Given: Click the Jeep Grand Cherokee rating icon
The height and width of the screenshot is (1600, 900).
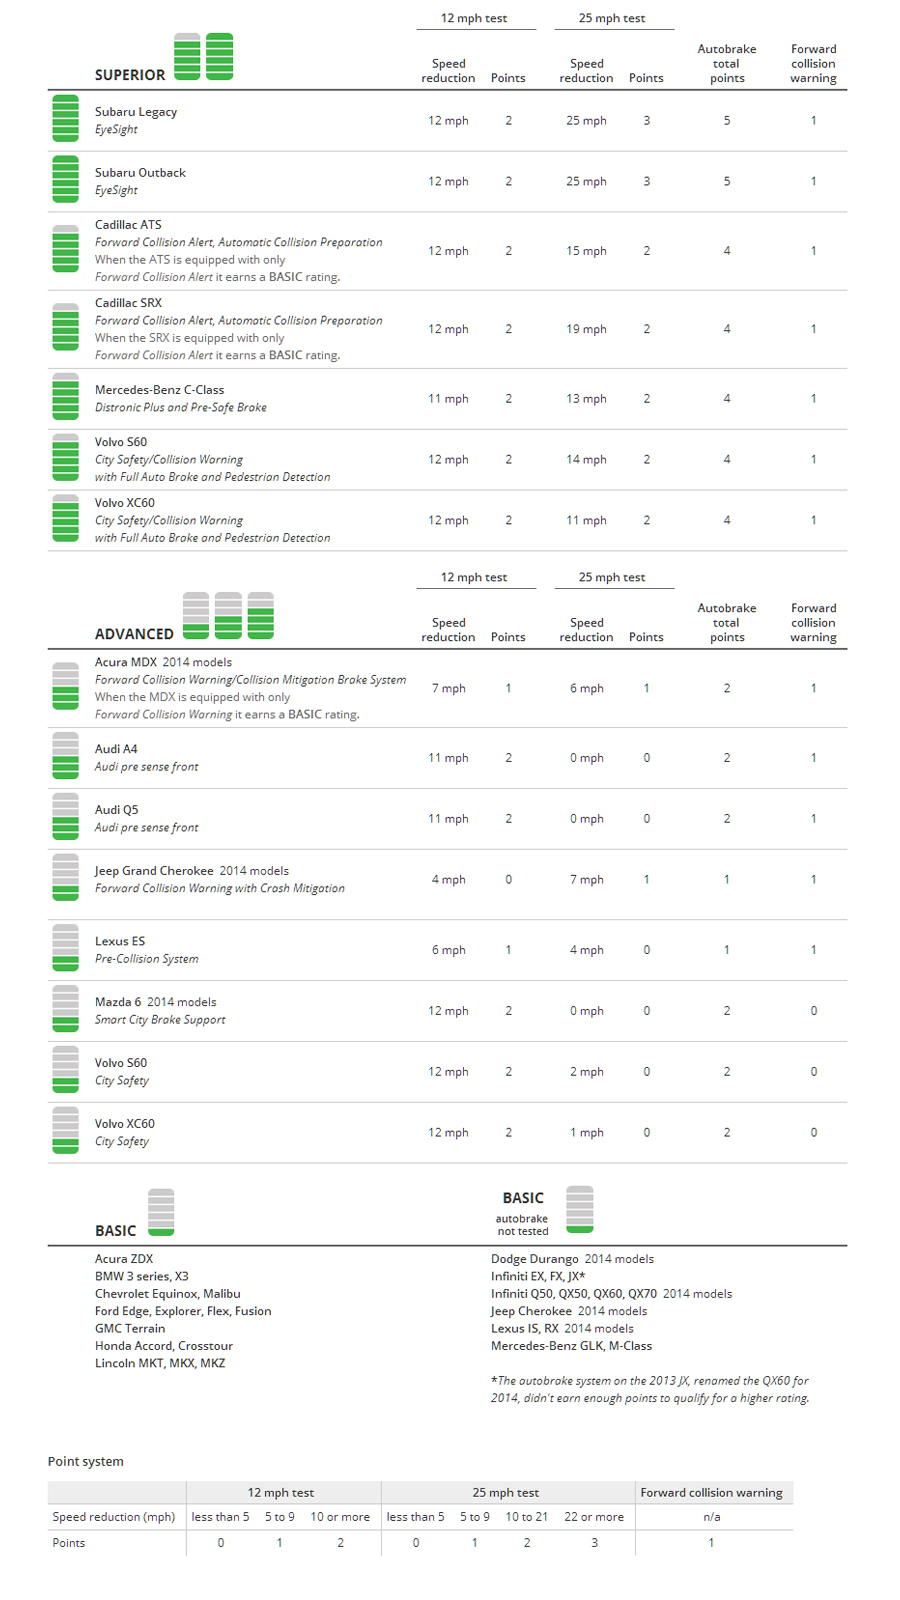Looking at the screenshot, I should (65, 878).
